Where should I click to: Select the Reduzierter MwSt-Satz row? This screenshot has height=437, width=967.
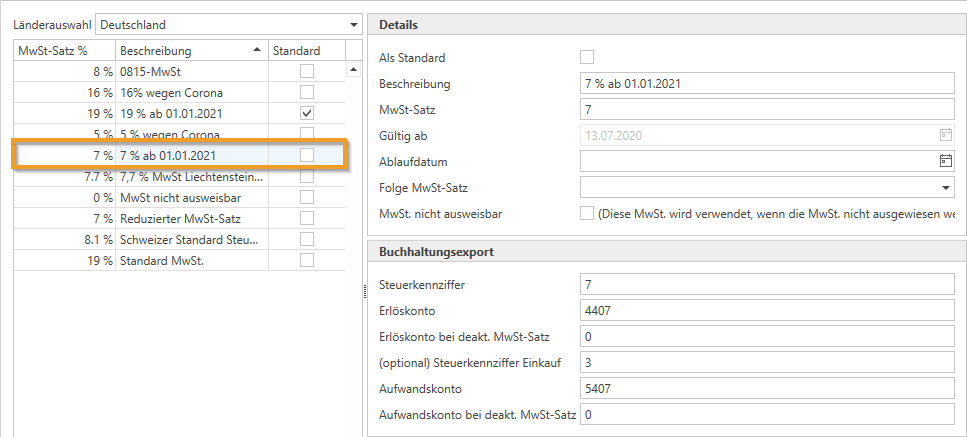pos(190,218)
